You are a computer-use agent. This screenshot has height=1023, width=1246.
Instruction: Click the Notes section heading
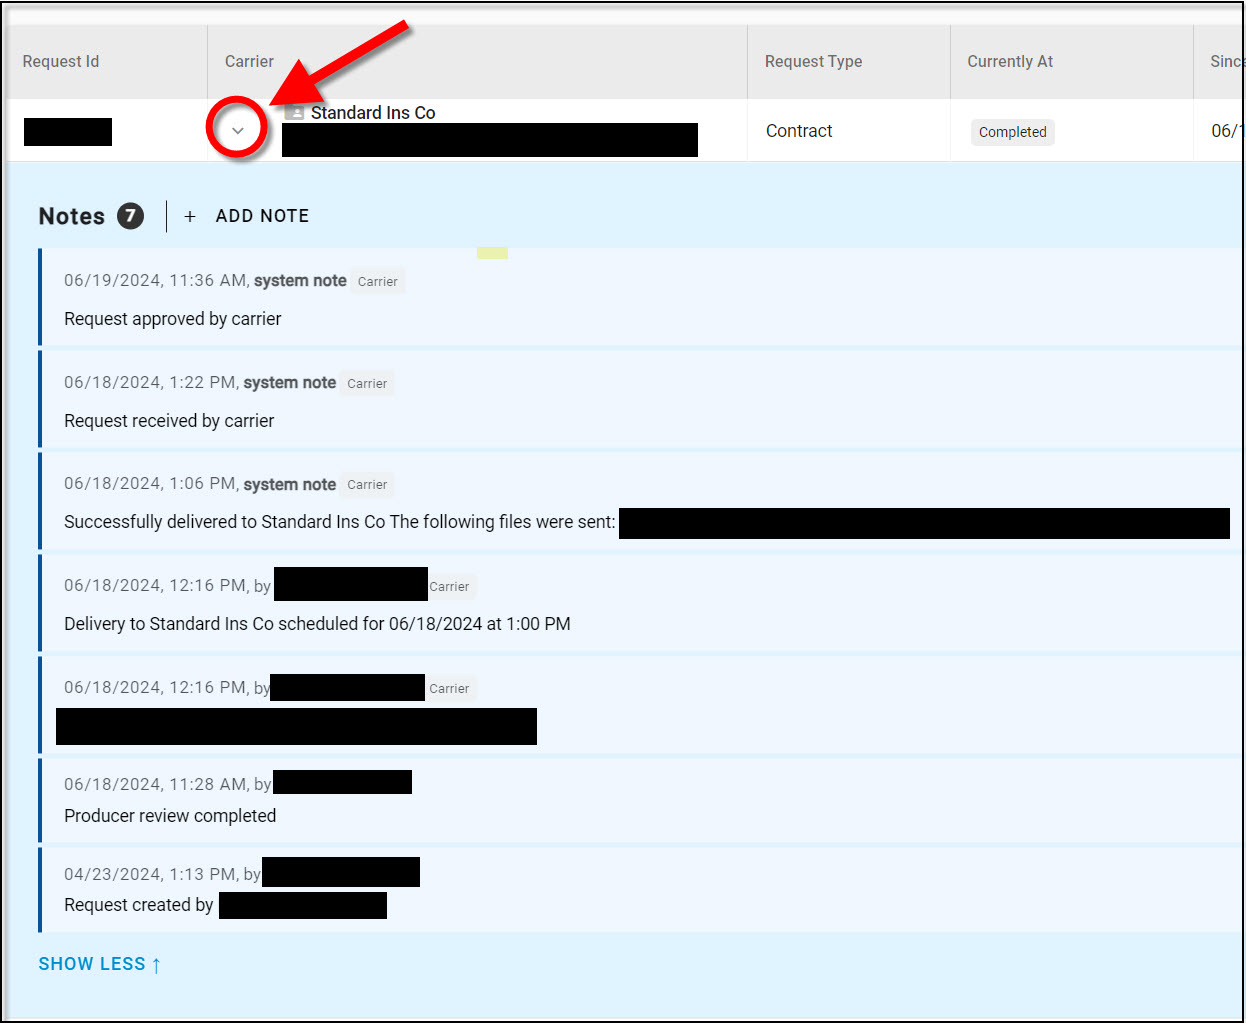(x=72, y=216)
